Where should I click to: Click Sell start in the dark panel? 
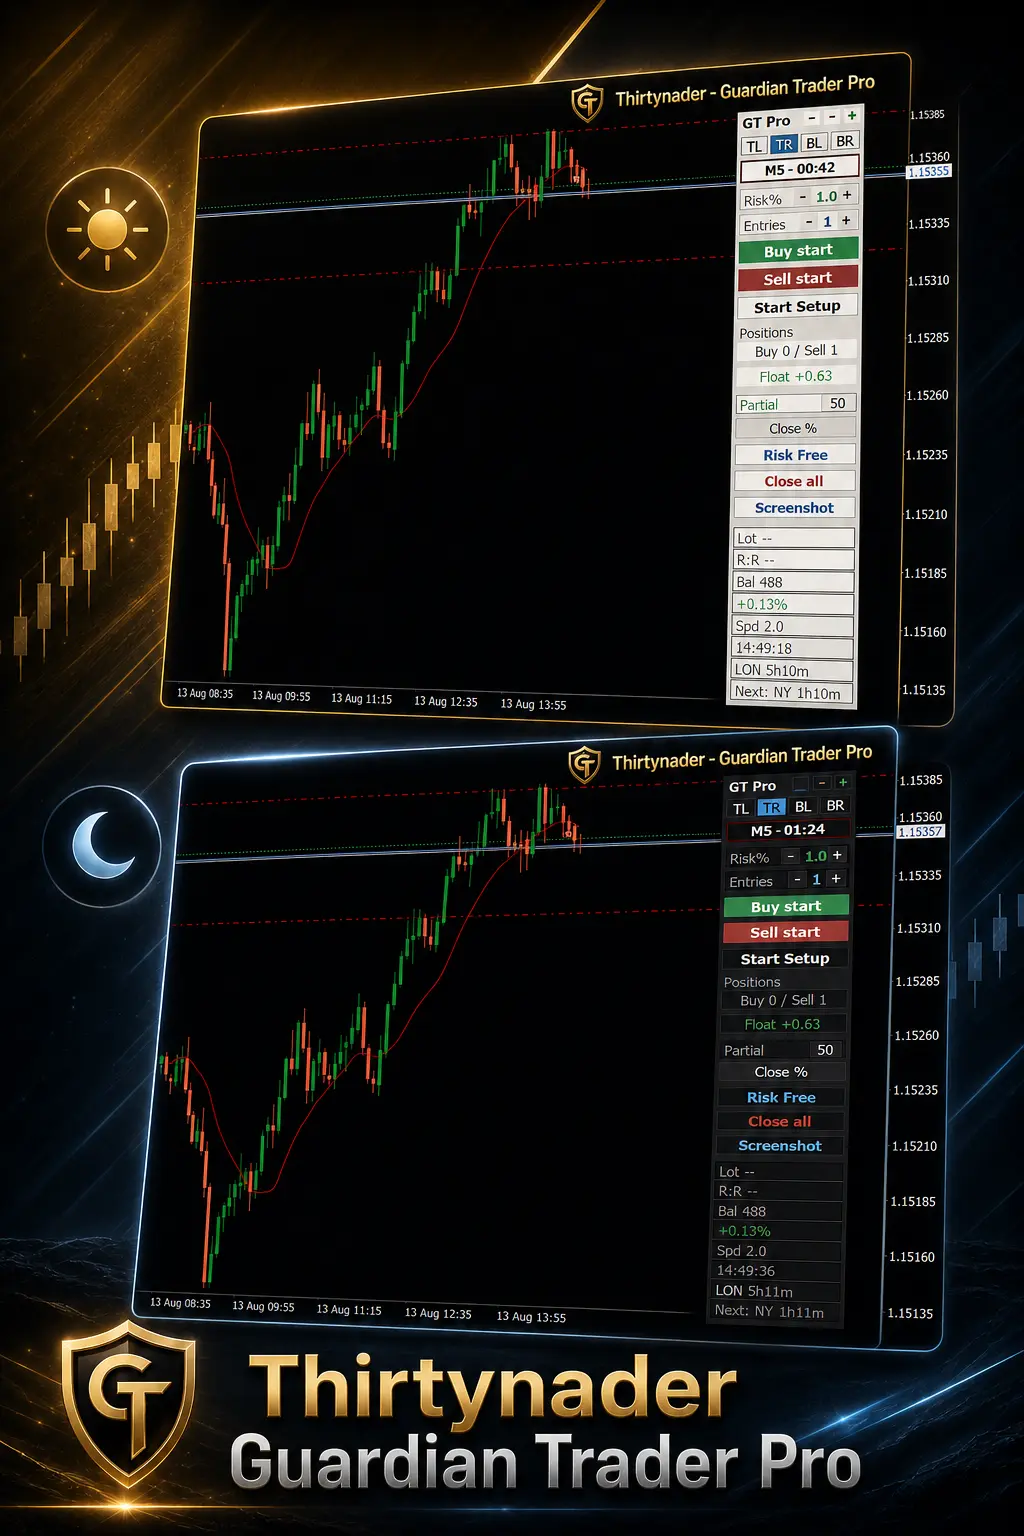click(785, 932)
